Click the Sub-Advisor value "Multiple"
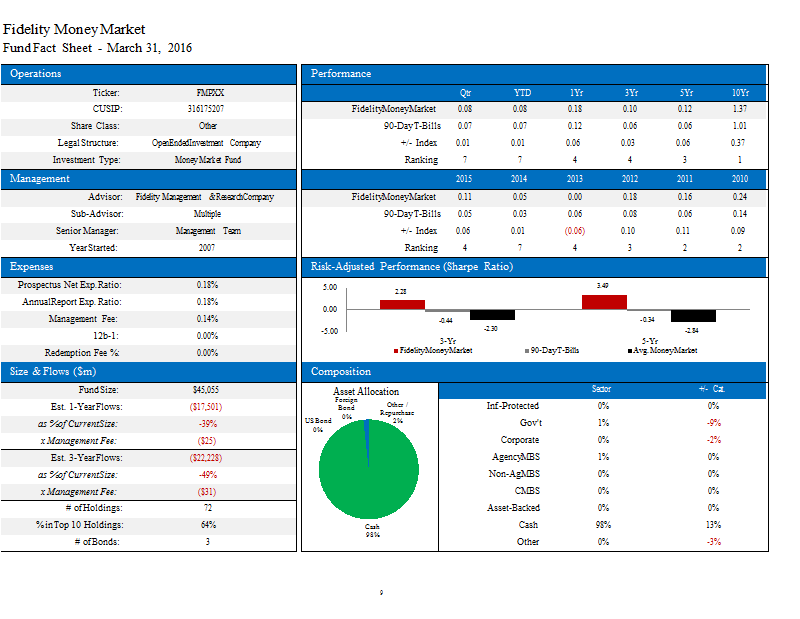This screenshot has height=619, width=800. point(207,214)
